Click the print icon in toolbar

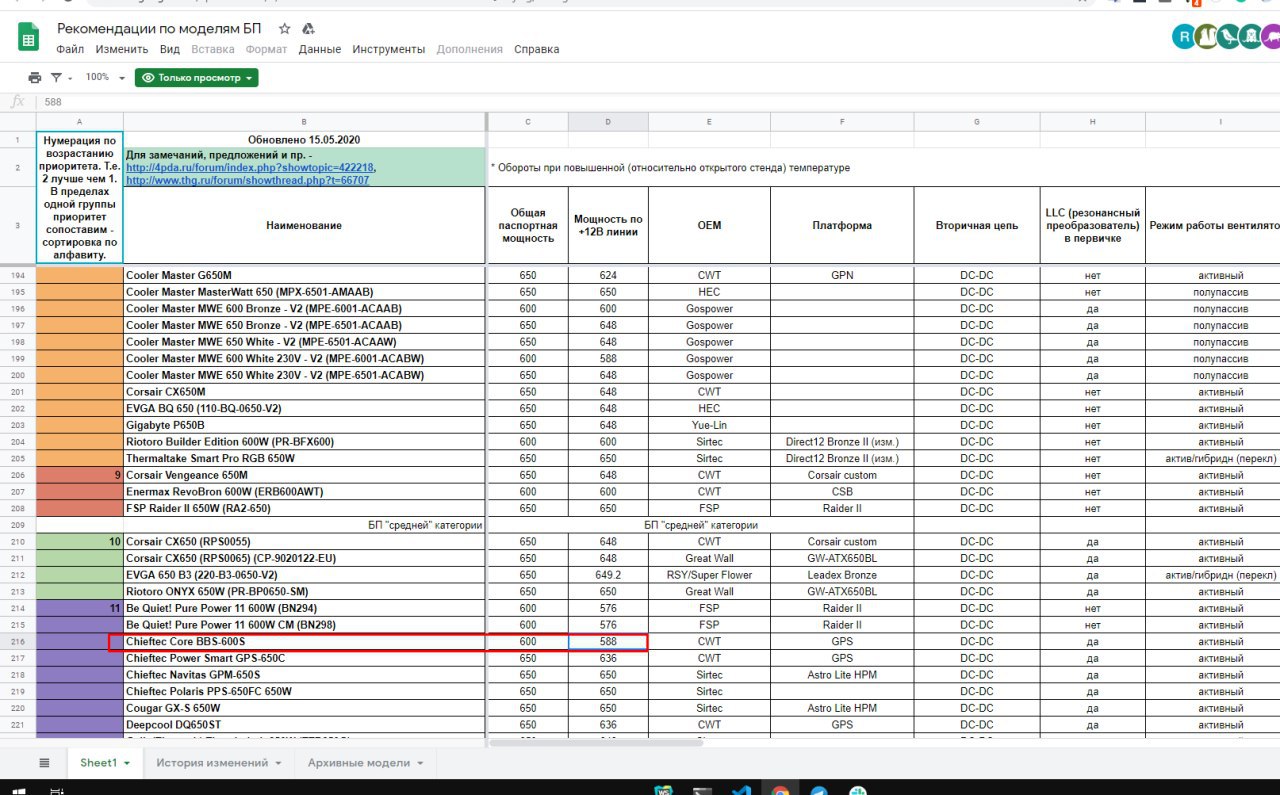click(35, 77)
